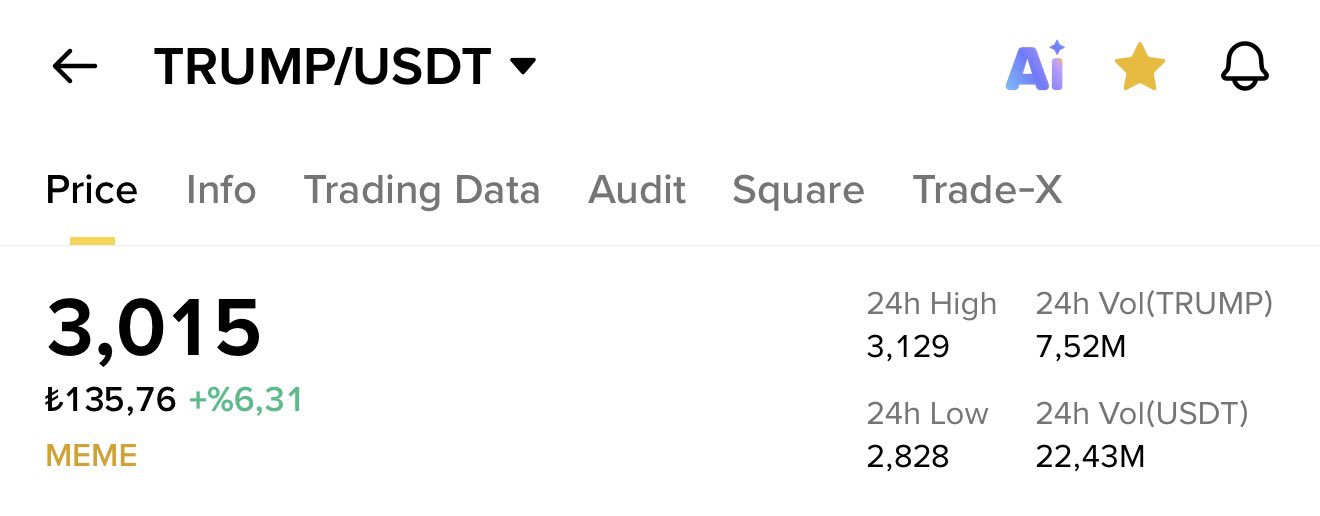Tap the ₺135,76 lira price value
Image resolution: width=1320 pixels, height=516 pixels.
point(111,400)
